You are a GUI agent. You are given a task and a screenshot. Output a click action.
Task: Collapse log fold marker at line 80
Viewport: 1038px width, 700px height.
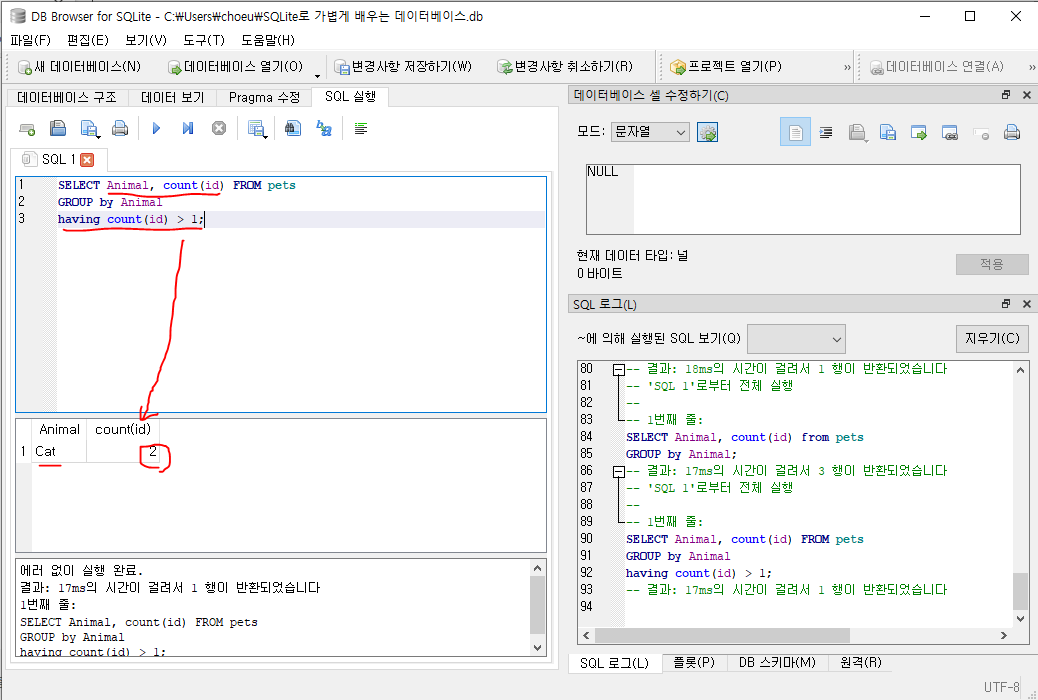click(x=618, y=370)
